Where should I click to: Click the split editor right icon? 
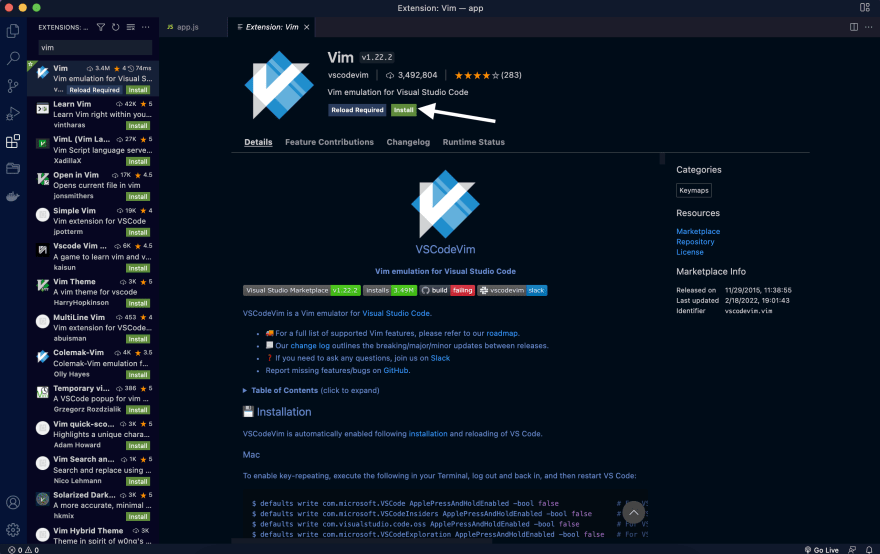click(854, 27)
